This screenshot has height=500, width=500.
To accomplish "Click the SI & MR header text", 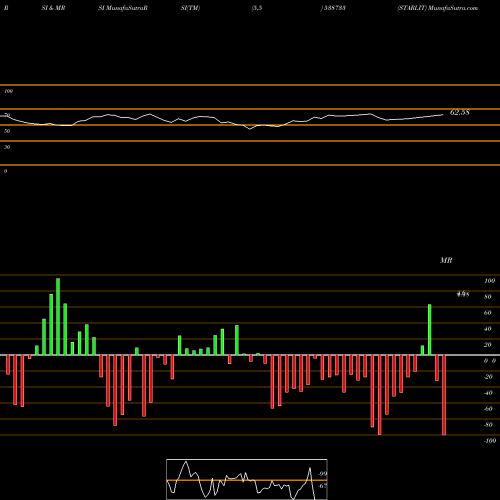I will pyautogui.click(x=53, y=8).
